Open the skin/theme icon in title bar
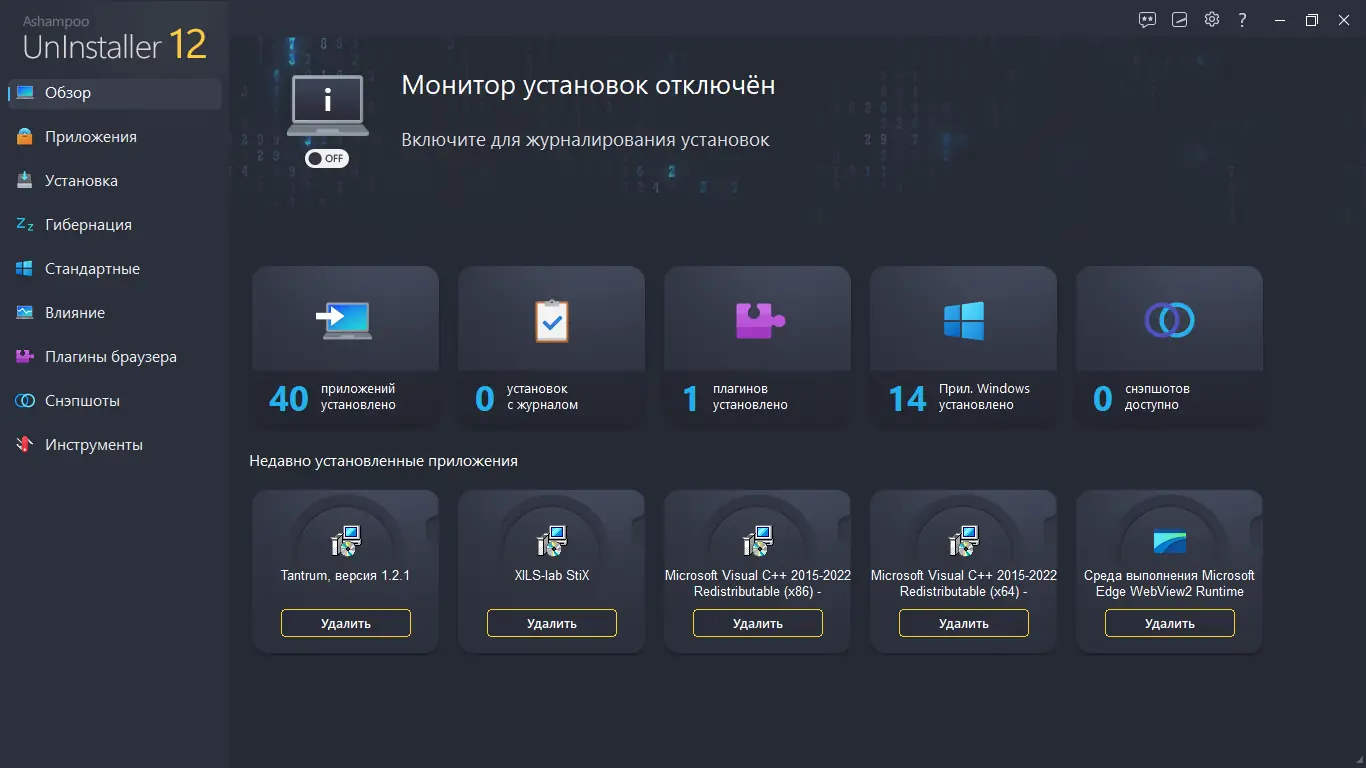1366x768 pixels. pyautogui.click(x=1180, y=19)
